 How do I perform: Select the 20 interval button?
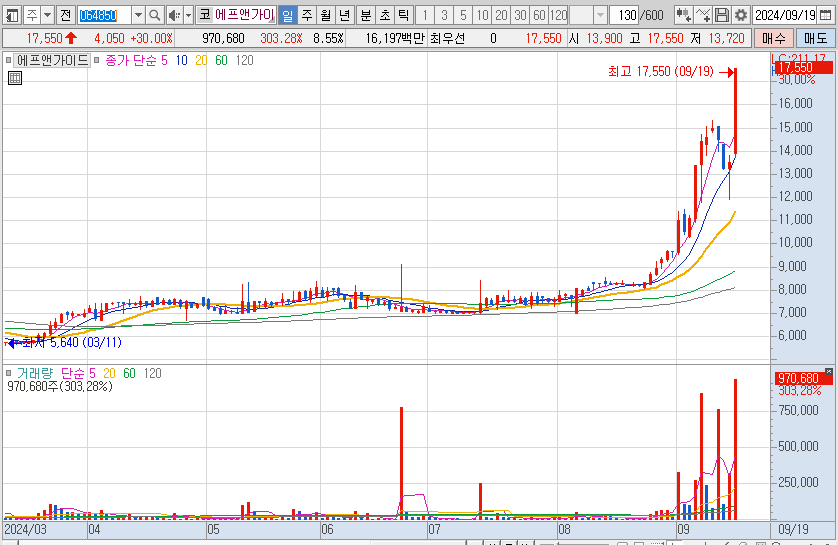coord(501,15)
